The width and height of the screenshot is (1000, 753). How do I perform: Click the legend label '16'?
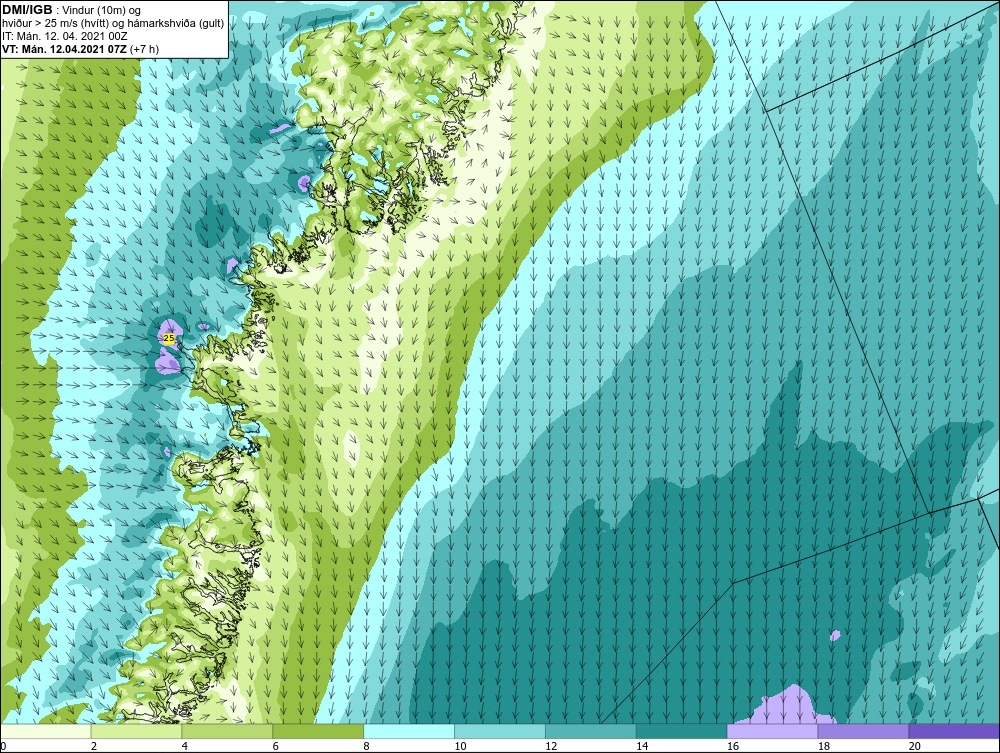(733, 746)
